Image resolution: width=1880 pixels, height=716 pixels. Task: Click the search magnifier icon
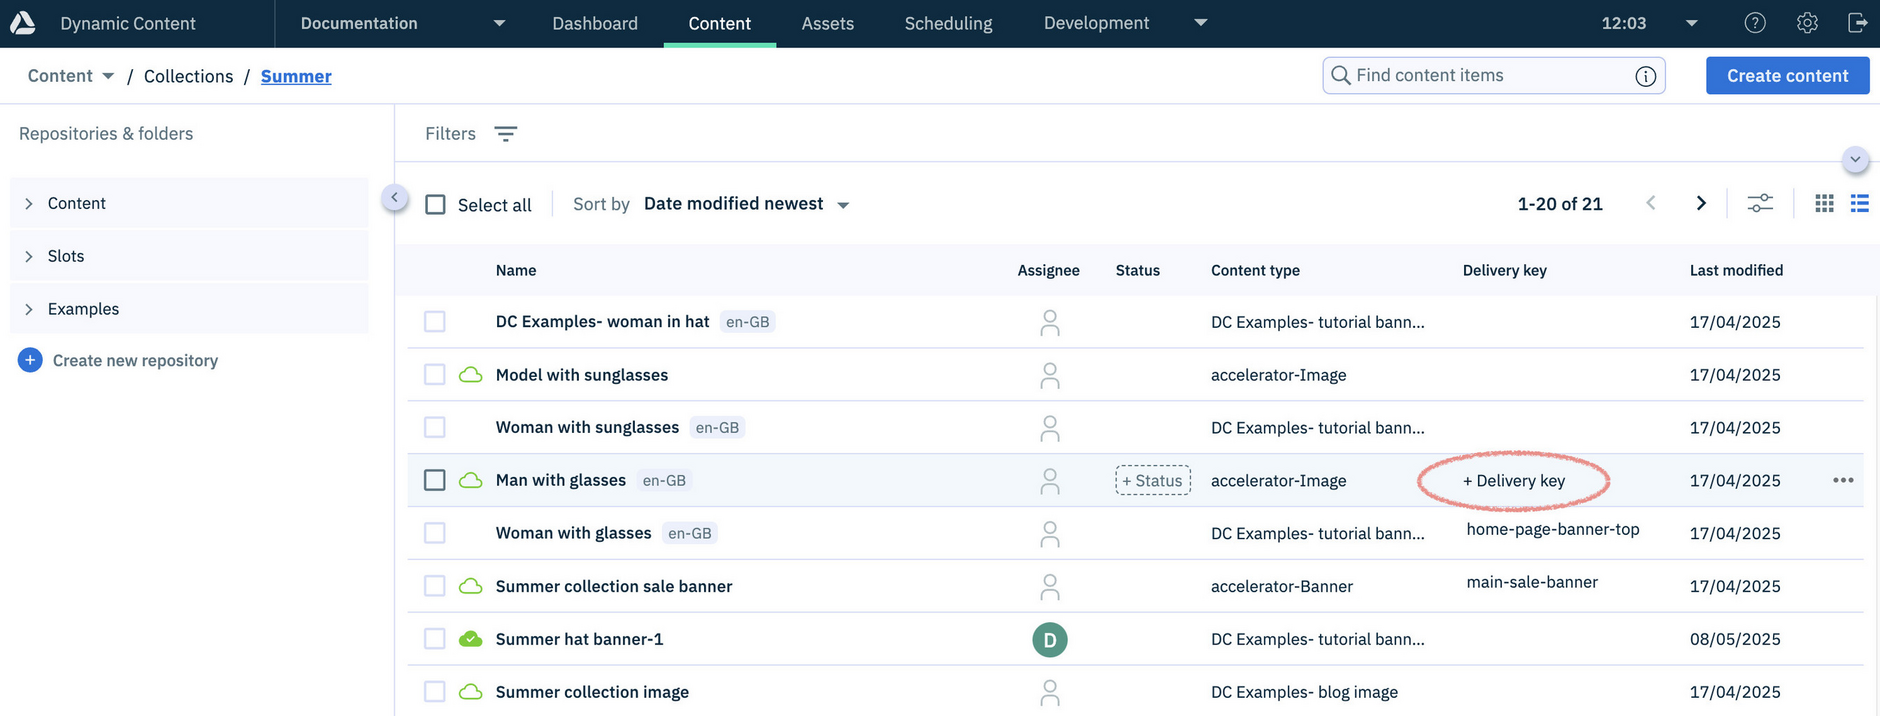point(1341,76)
